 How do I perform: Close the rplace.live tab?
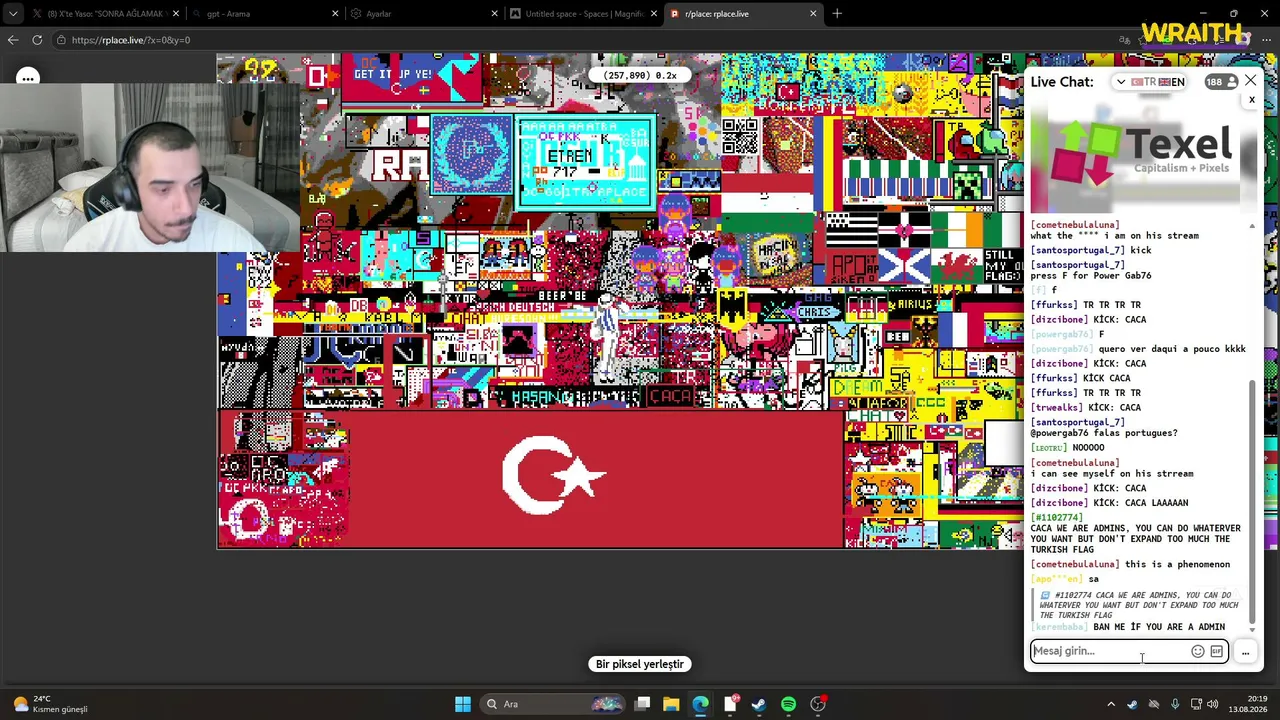tap(813, 14)
